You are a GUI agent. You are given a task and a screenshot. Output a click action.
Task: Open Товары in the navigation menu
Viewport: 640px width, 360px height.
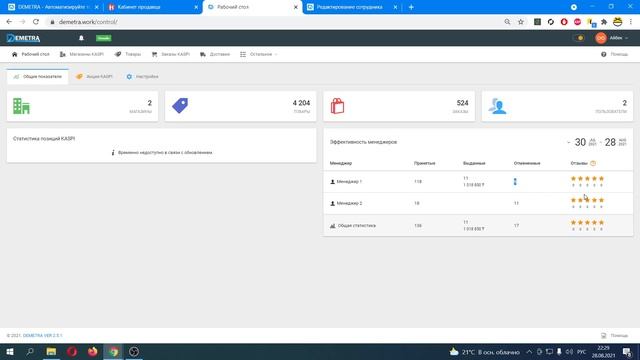(128, 54)
